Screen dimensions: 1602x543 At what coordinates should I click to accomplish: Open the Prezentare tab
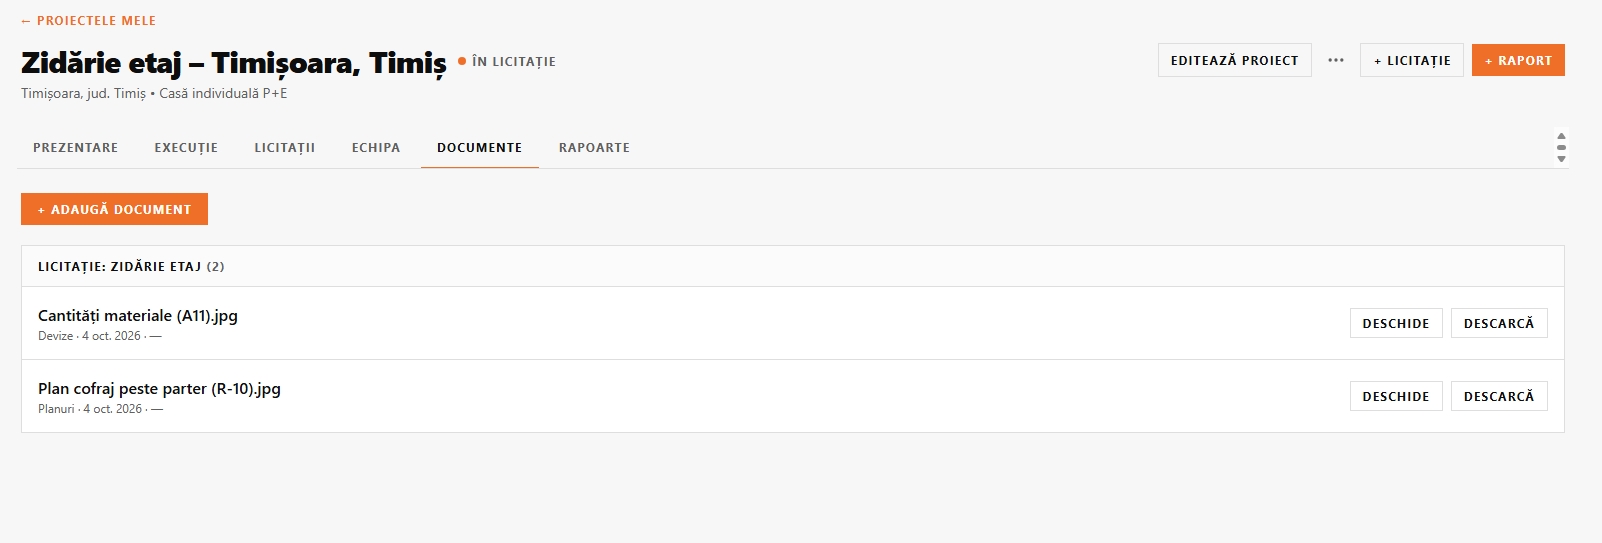(x=76, y=147)
